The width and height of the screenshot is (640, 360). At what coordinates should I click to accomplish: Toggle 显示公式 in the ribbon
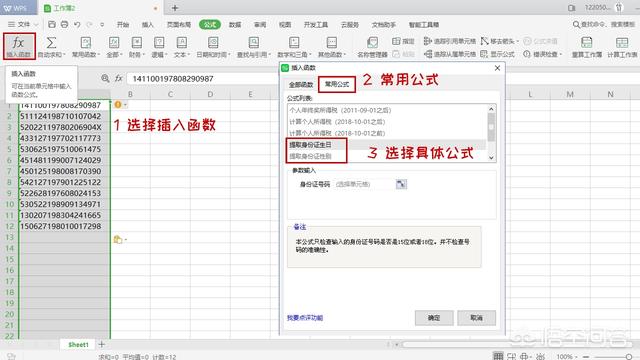tap(498, 54)
